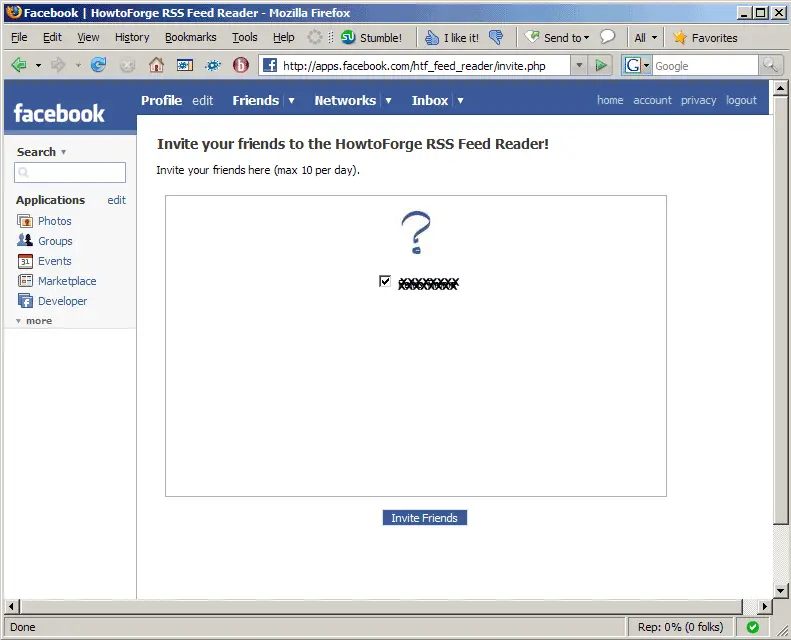Screen dimensions: 791x640
Task: Click the question mark profile picture
Action: coord(416,232)
